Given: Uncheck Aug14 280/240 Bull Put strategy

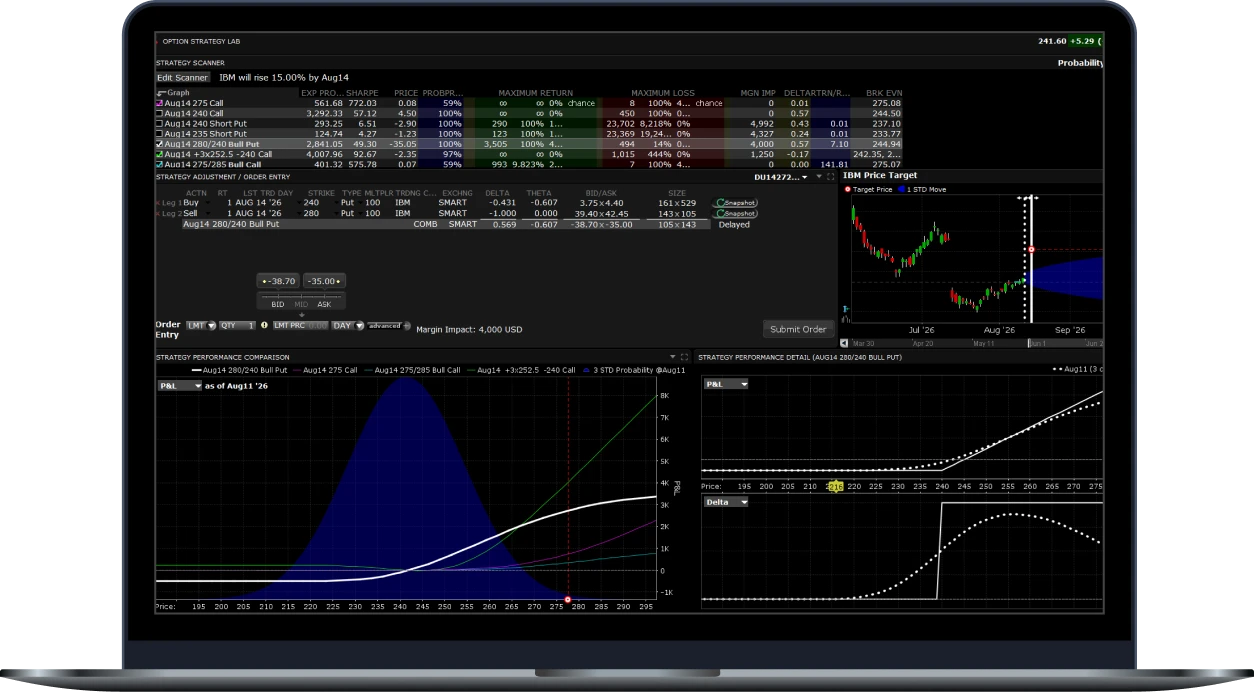Looking at the screenshot, I should 159,144.
